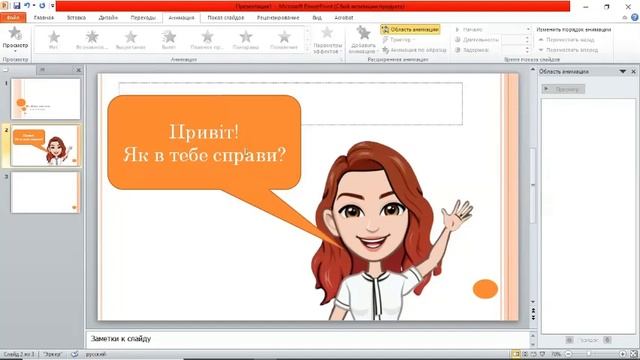Click the zoom slider handle

589,354
